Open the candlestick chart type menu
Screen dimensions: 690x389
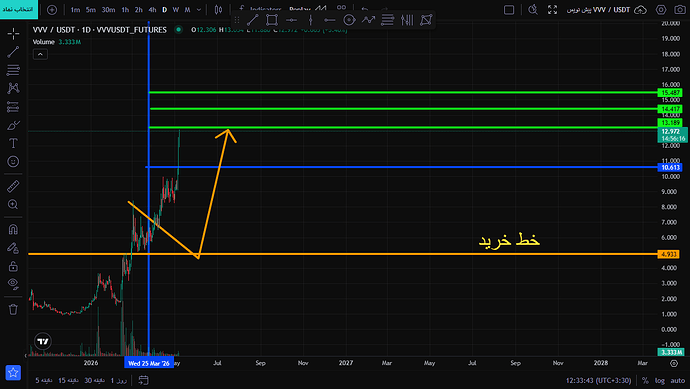point(218,10)
